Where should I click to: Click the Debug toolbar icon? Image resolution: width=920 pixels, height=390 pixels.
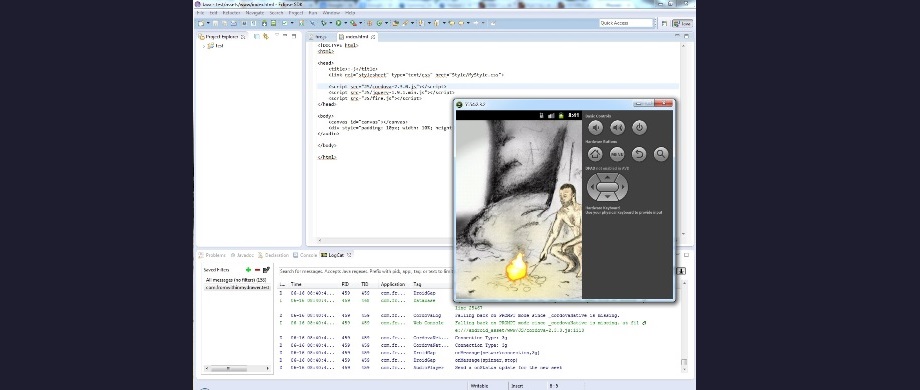(323, 23)
